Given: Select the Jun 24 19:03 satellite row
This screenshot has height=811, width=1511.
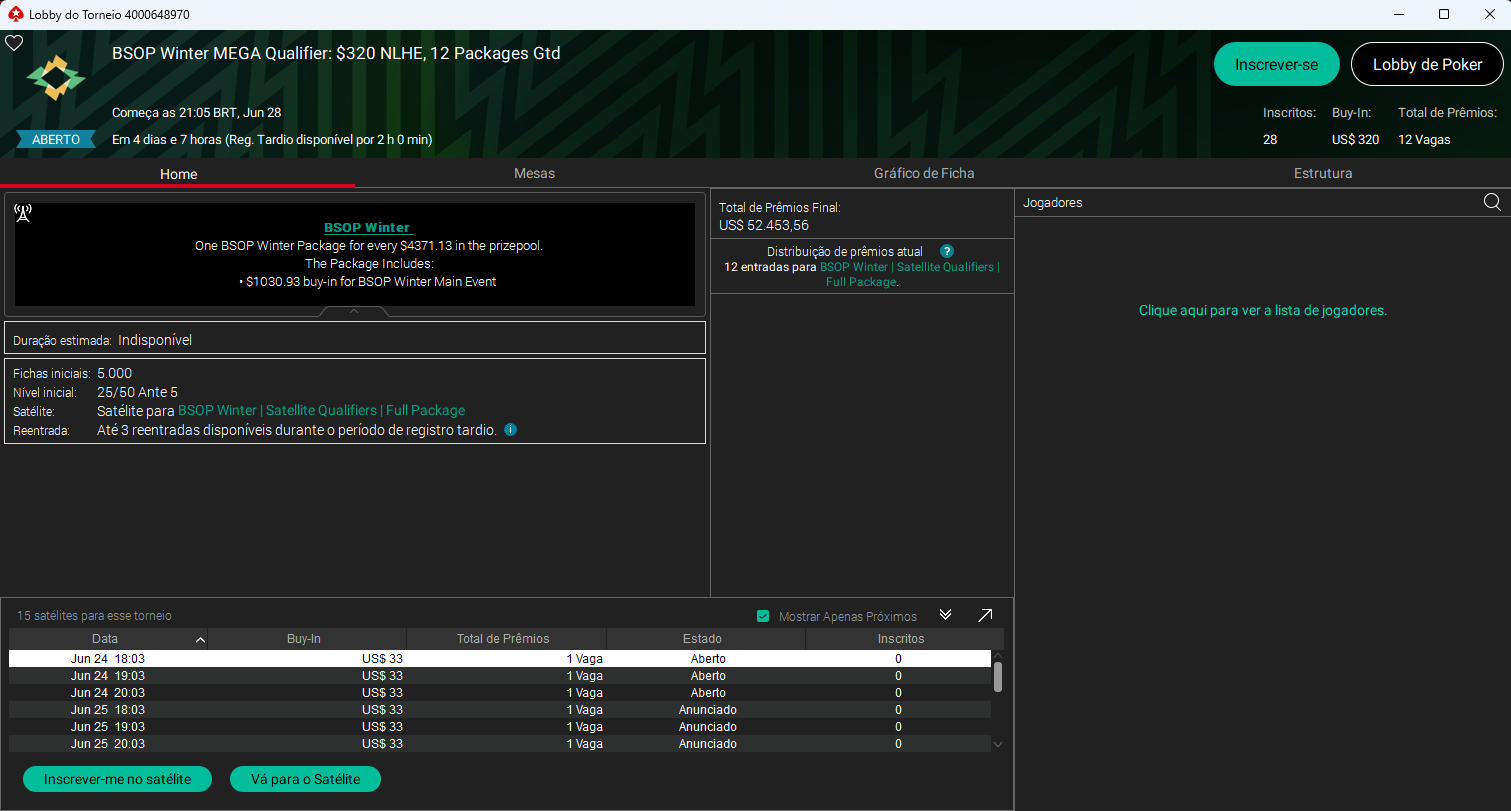Looking at the screenshot, I should click(x=500, y=676).
